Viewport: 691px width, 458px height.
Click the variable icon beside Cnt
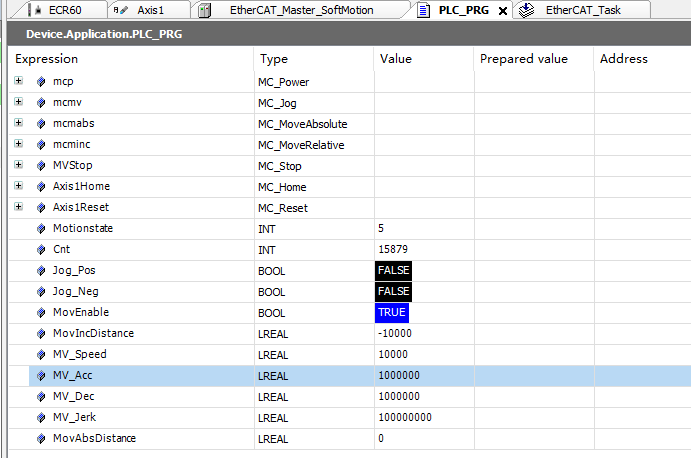[x=41, y=249]
